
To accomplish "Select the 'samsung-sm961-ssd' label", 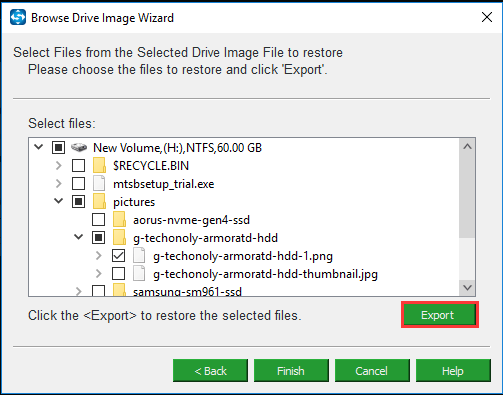I will [x=187, y=291].
